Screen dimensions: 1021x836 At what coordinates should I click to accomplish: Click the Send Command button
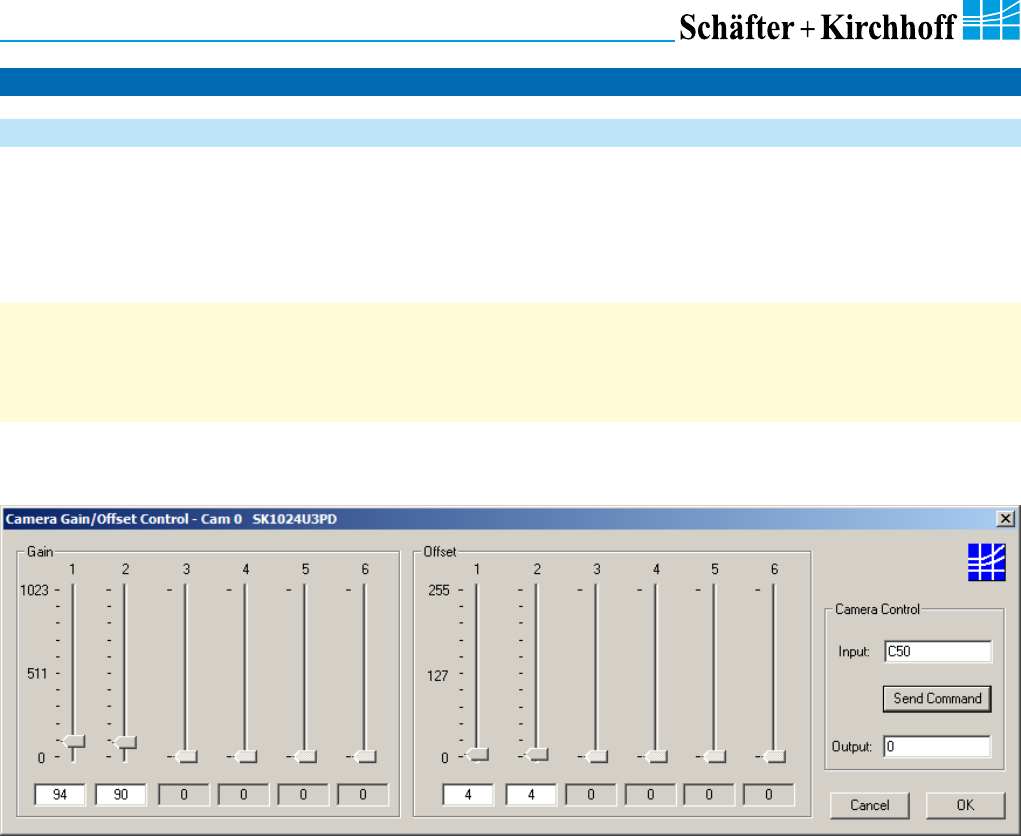pos(937,699)
